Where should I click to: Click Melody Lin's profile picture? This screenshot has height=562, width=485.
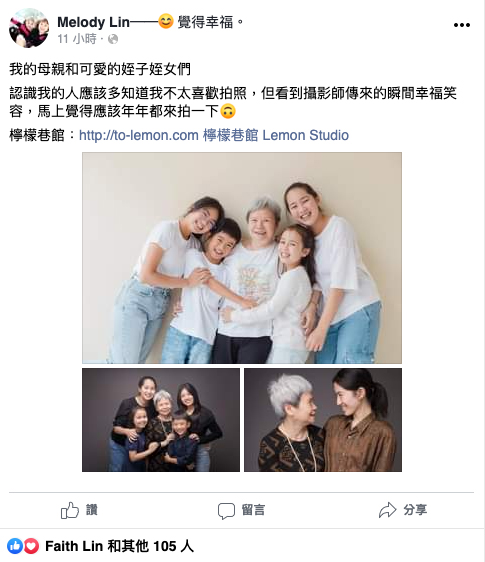pyautogui.click(x=29, y=28)
